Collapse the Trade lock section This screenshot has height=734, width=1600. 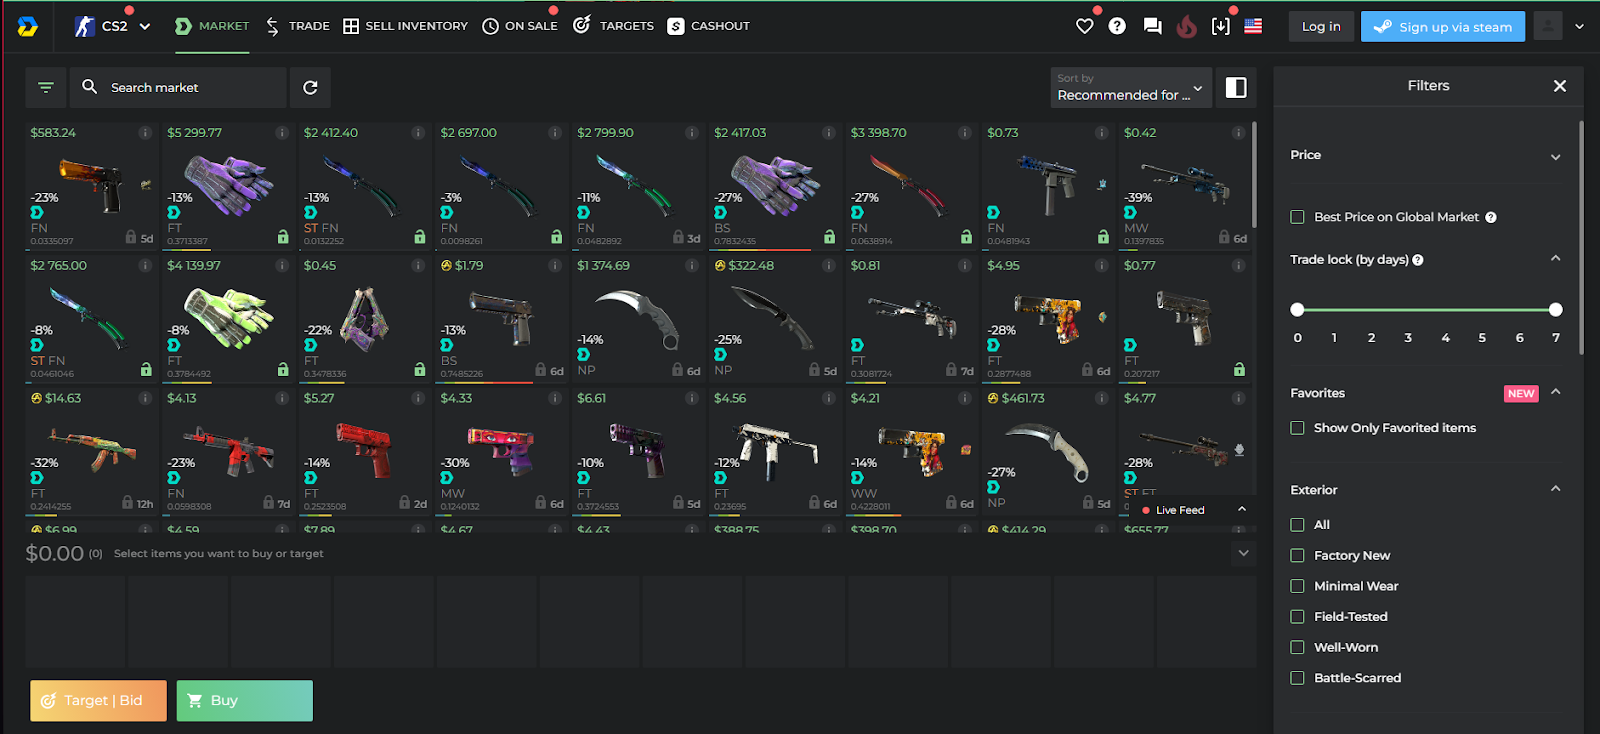[x=1555, y=258]
